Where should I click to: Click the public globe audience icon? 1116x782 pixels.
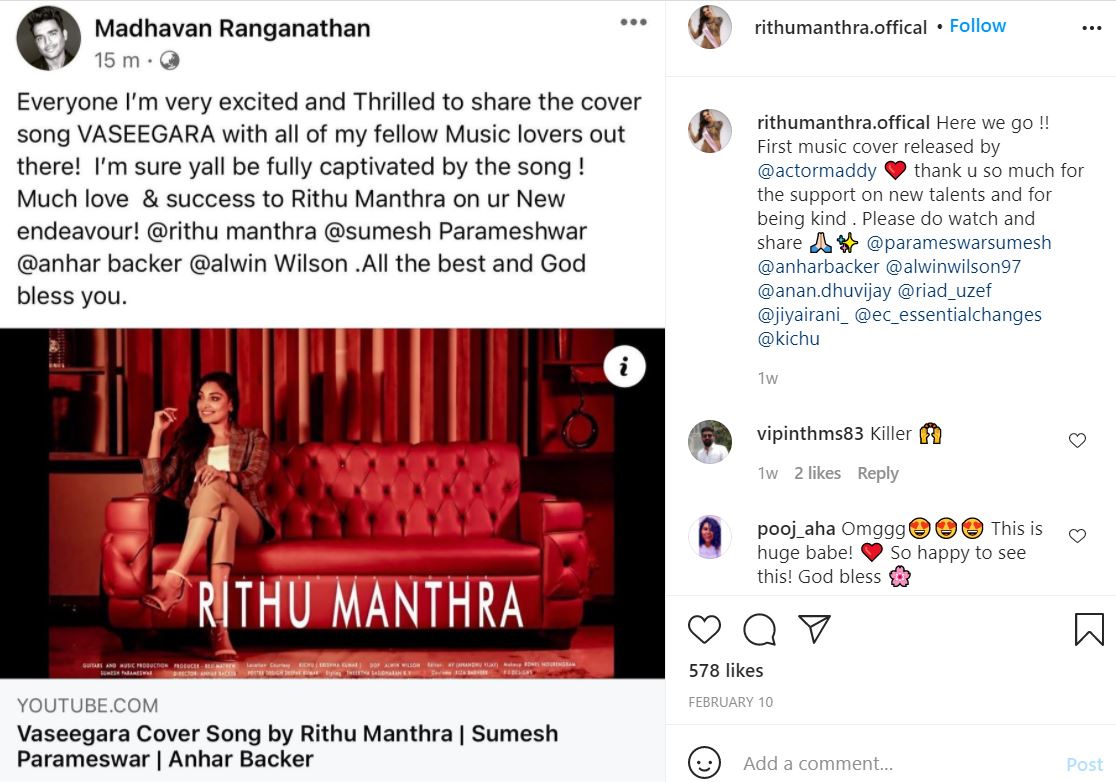169,60
